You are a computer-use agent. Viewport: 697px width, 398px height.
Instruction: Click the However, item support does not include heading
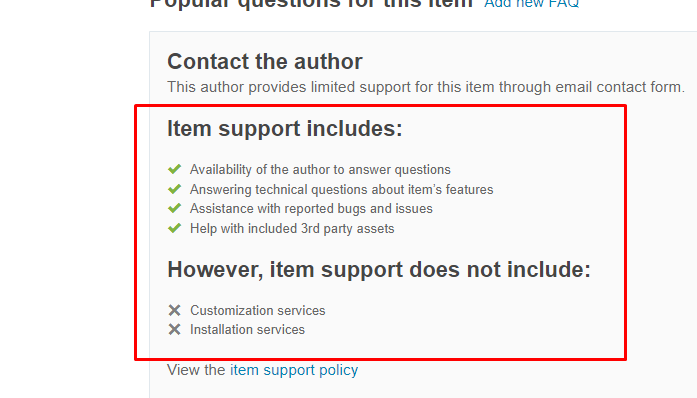[x=379, y=269]
